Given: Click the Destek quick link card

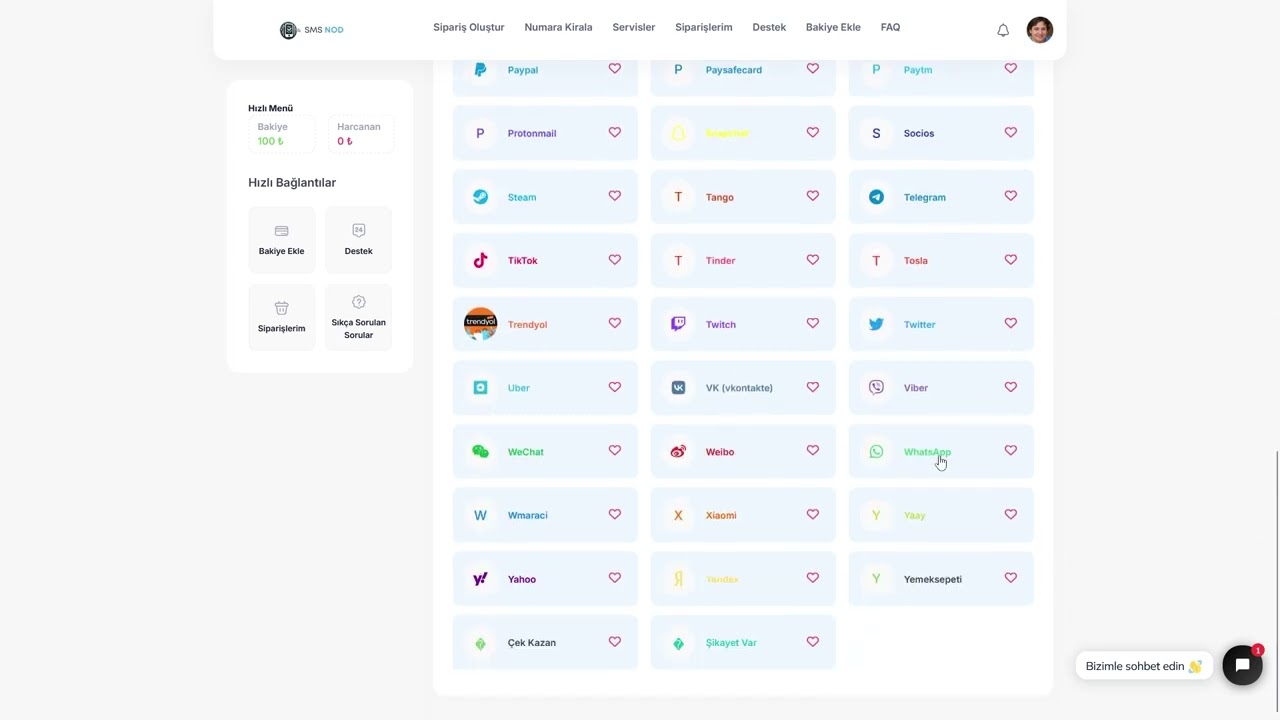Looking at the screenshot, I should coord(358,240).
